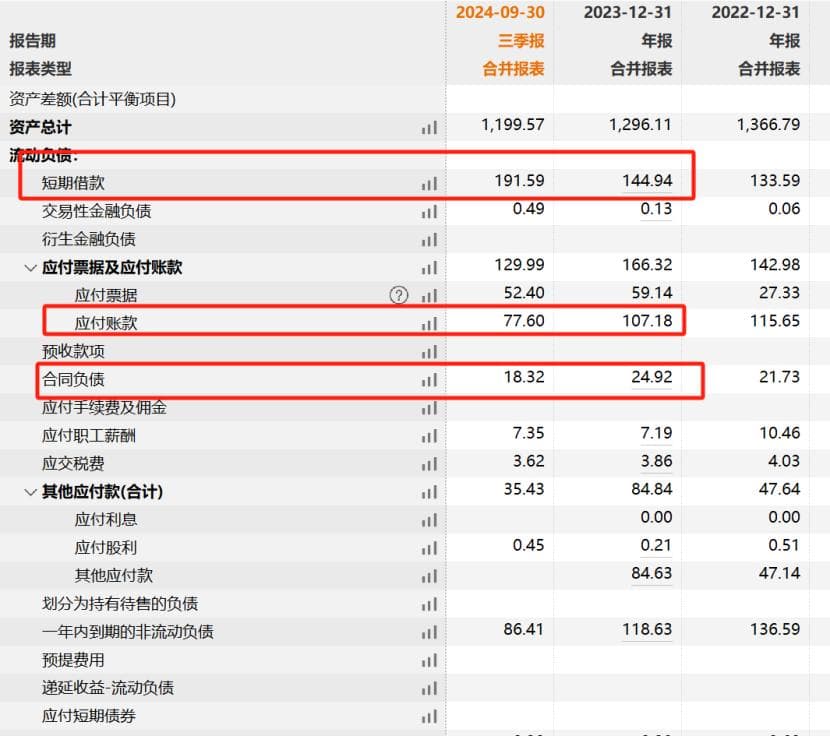Click the 191.59 short-term loan cell
Image resolution: width=830 pixels, height=737 pixels.
coord(519,181)
